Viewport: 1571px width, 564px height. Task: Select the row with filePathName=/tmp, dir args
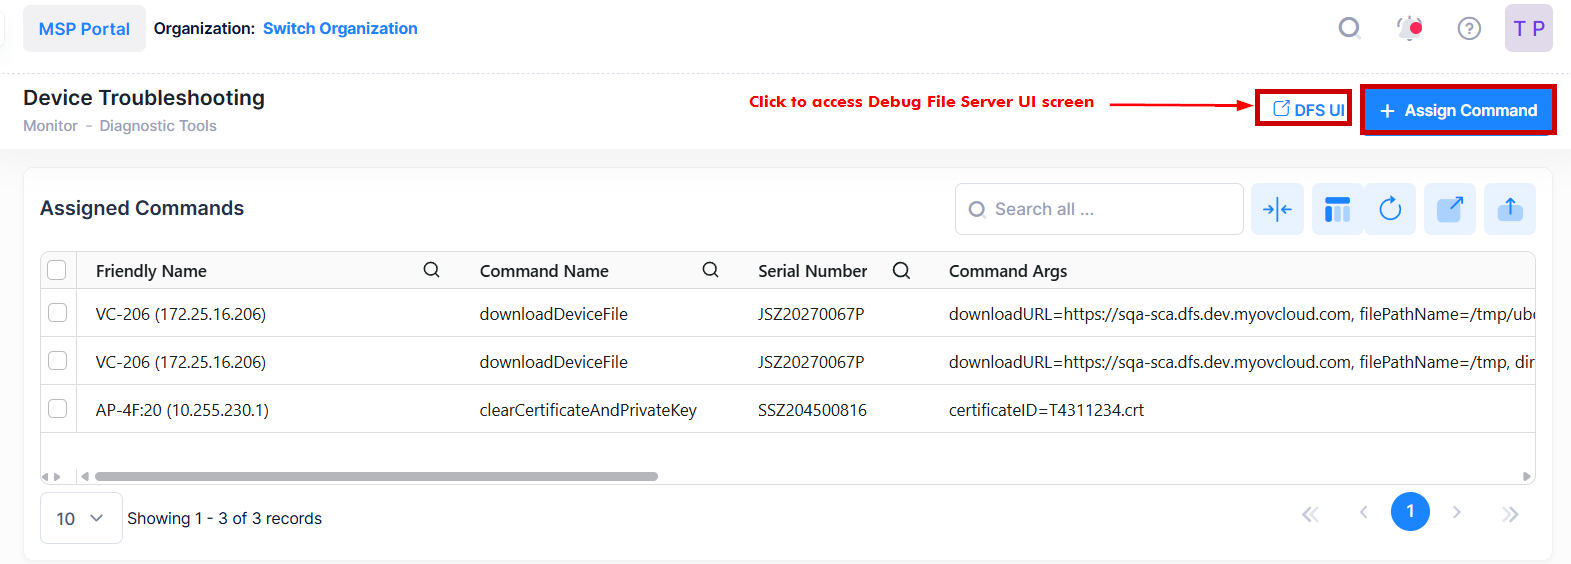point(57,361)
